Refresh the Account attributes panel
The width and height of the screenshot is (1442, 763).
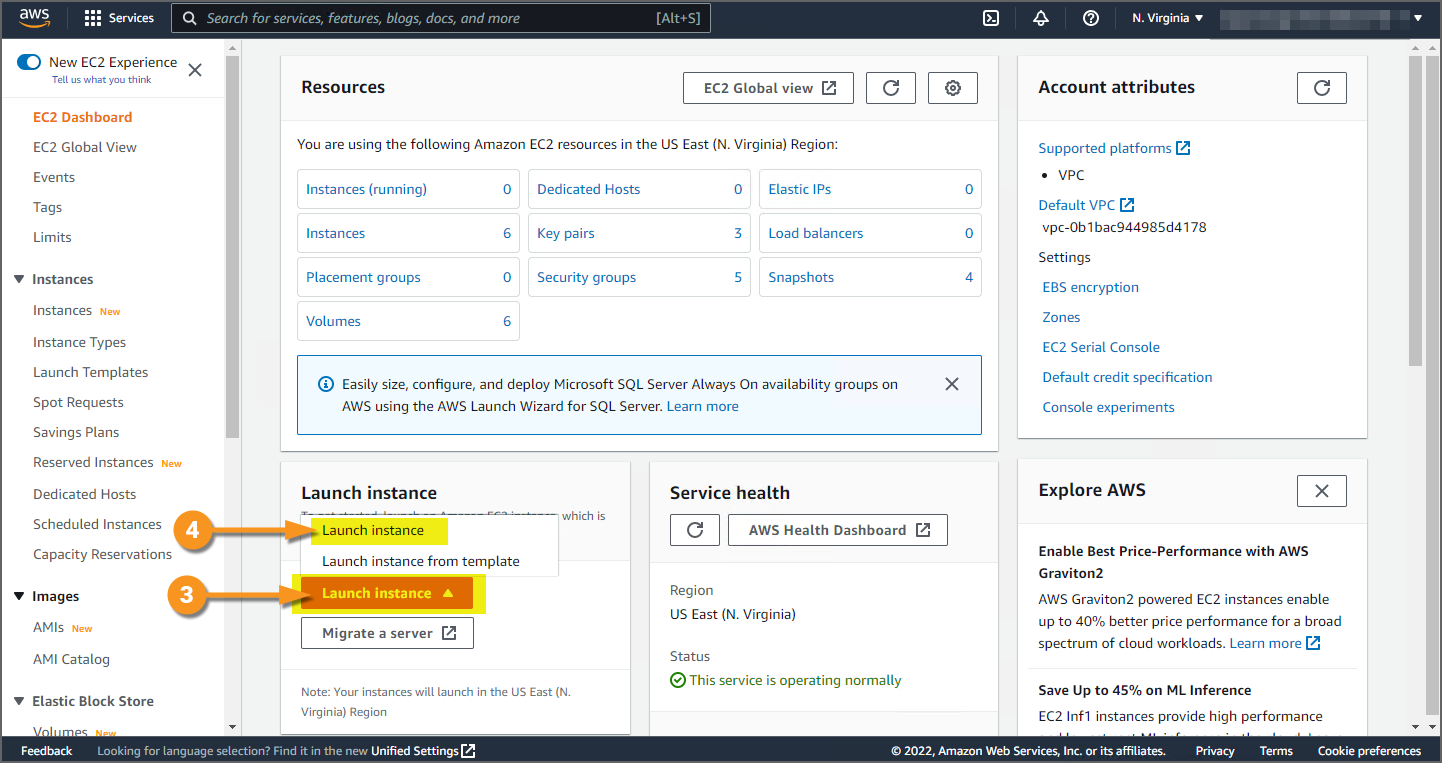pos(1321,88)
